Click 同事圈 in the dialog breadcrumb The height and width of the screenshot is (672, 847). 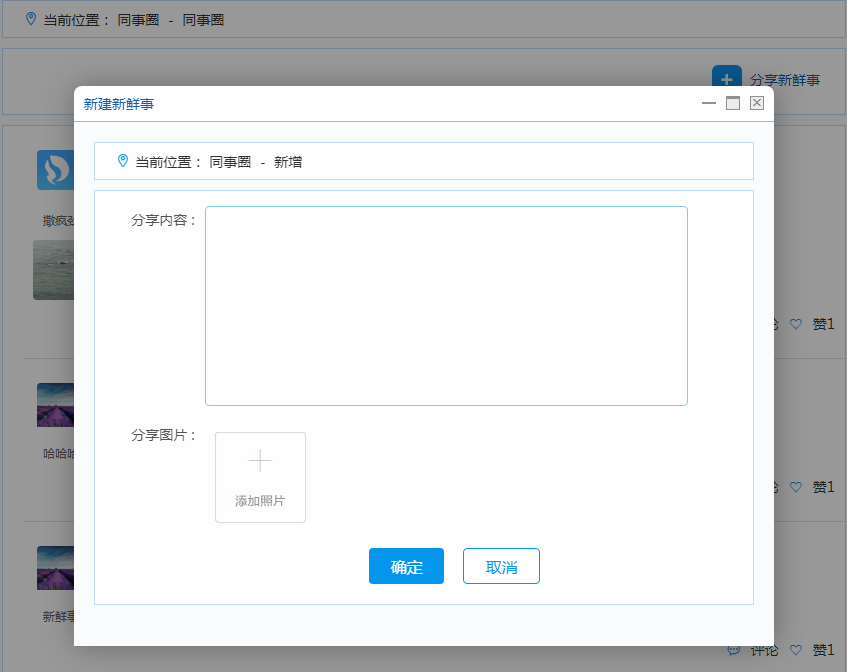(230, 161)
